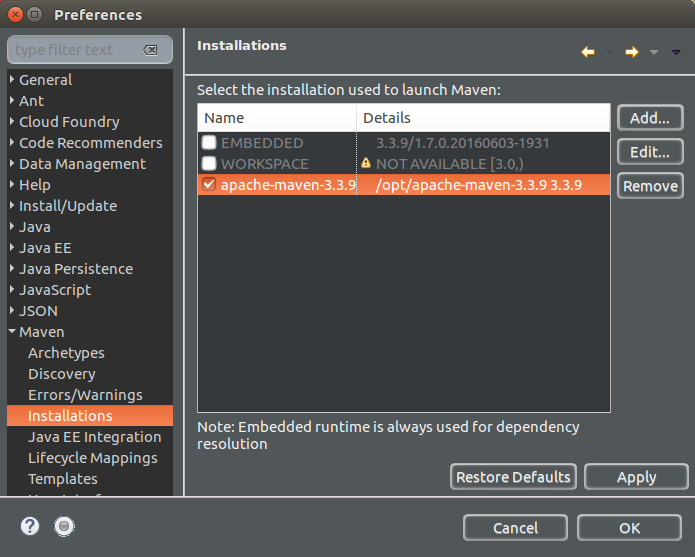This screenshot has width=695, height=557.
Task: Expand the General tree node
Action: point(12,79)
